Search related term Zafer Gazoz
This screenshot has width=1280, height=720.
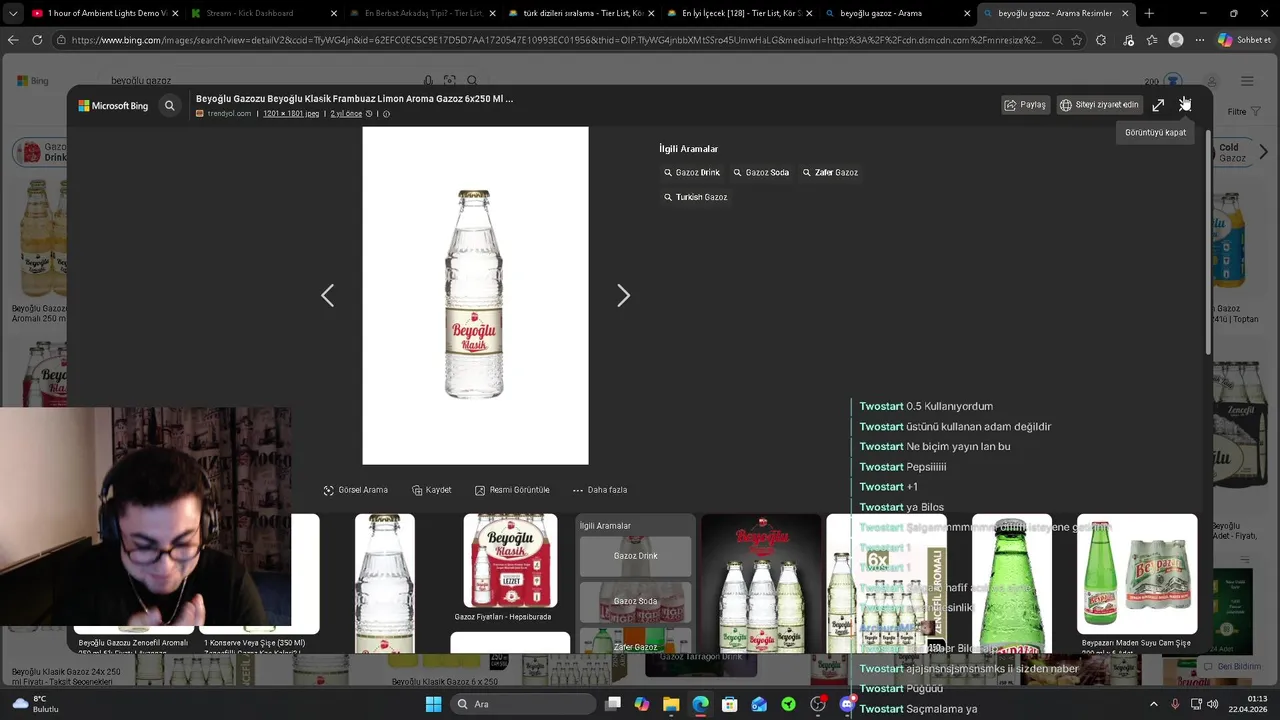tap(830, 173)
